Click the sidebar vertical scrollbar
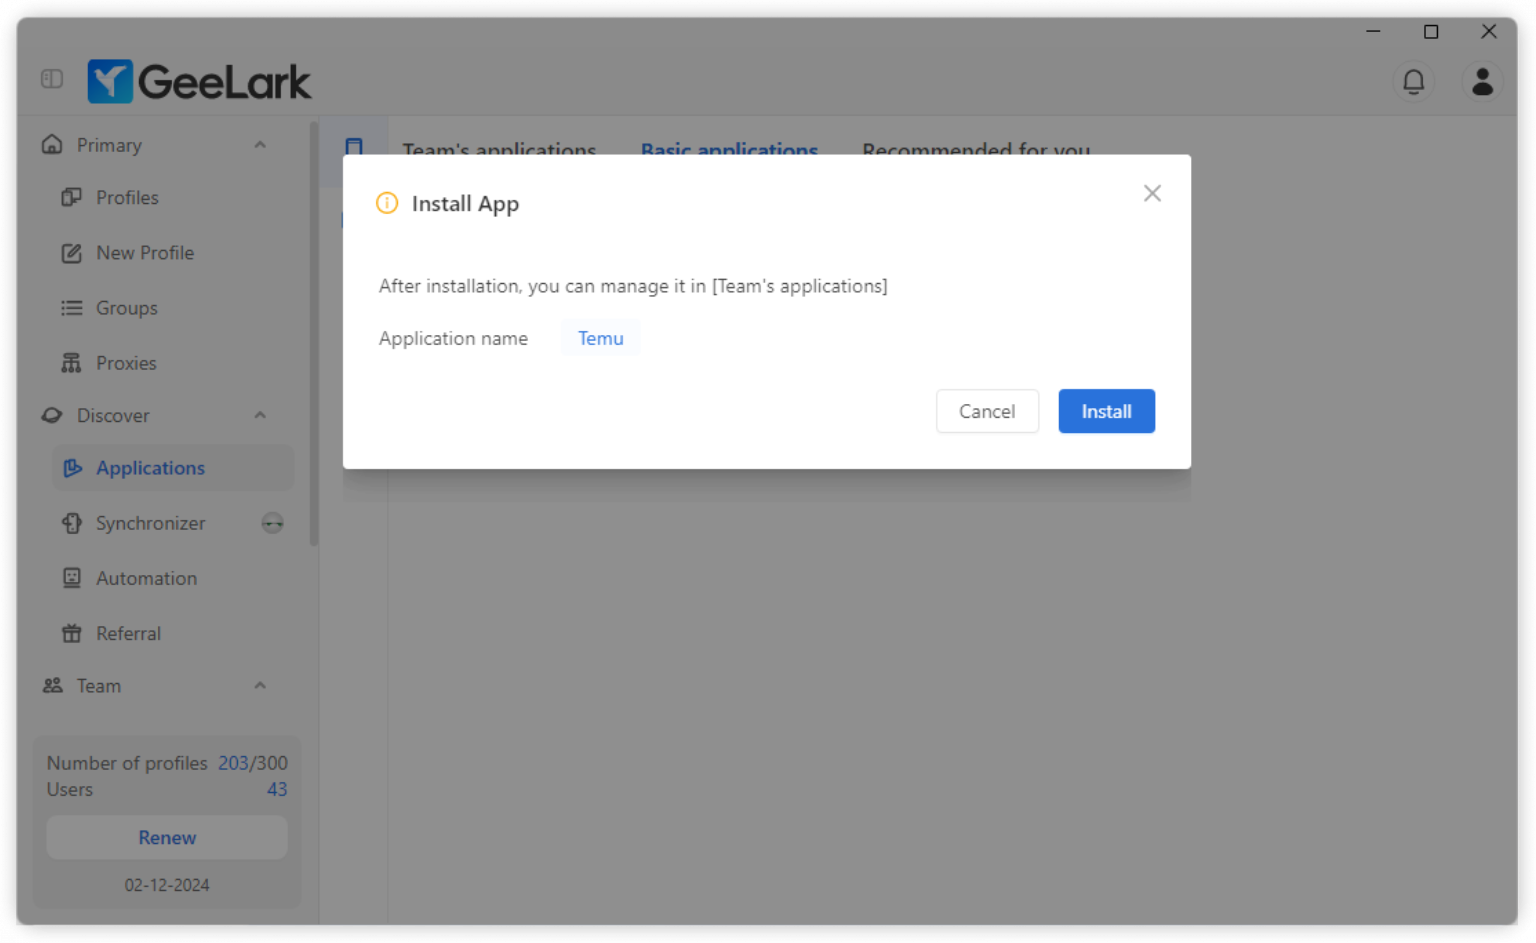 (314, 334)
